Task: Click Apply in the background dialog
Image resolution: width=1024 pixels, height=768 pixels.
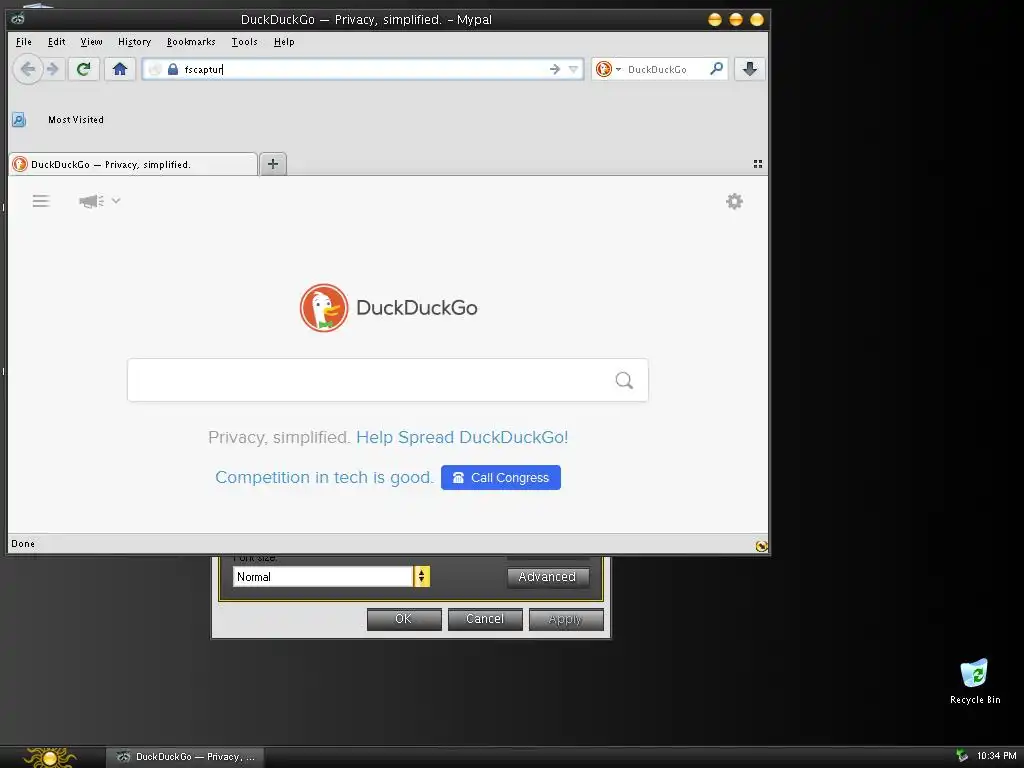Action: (x=566, y=619)
